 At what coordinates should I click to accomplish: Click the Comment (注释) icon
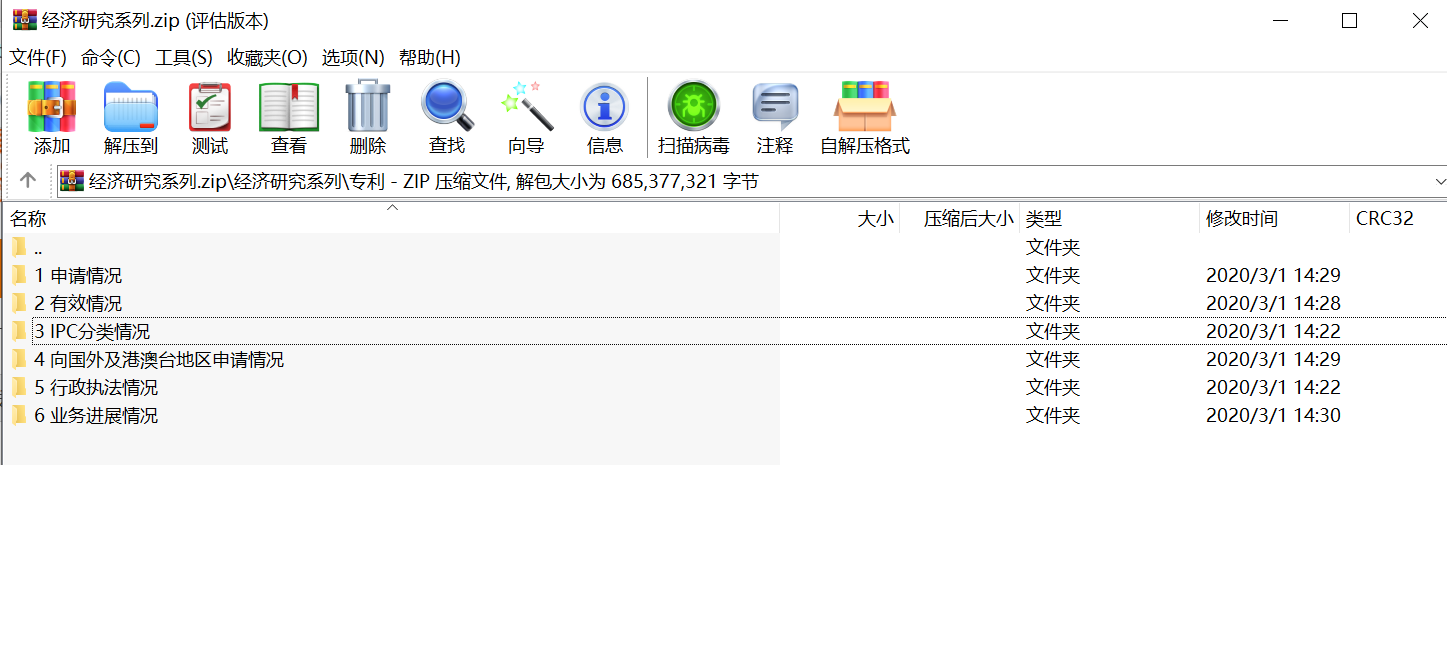[775, 107]
